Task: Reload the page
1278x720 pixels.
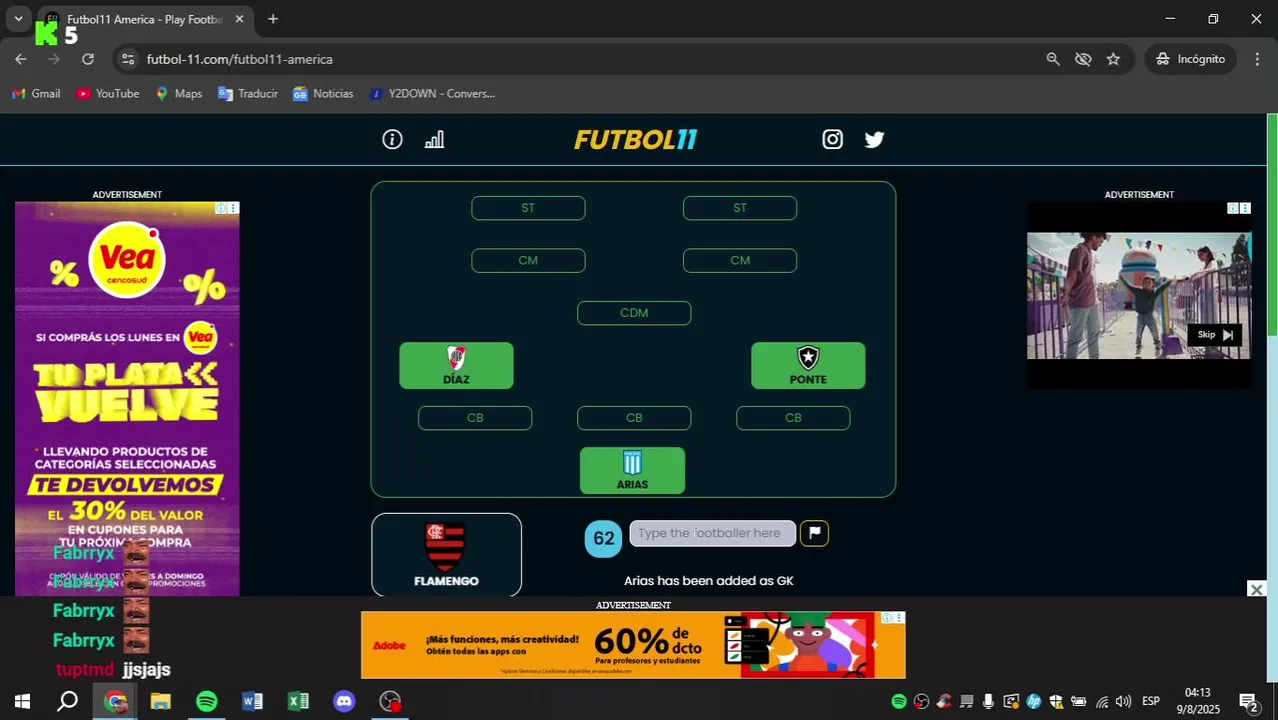Action: (88, 59)
